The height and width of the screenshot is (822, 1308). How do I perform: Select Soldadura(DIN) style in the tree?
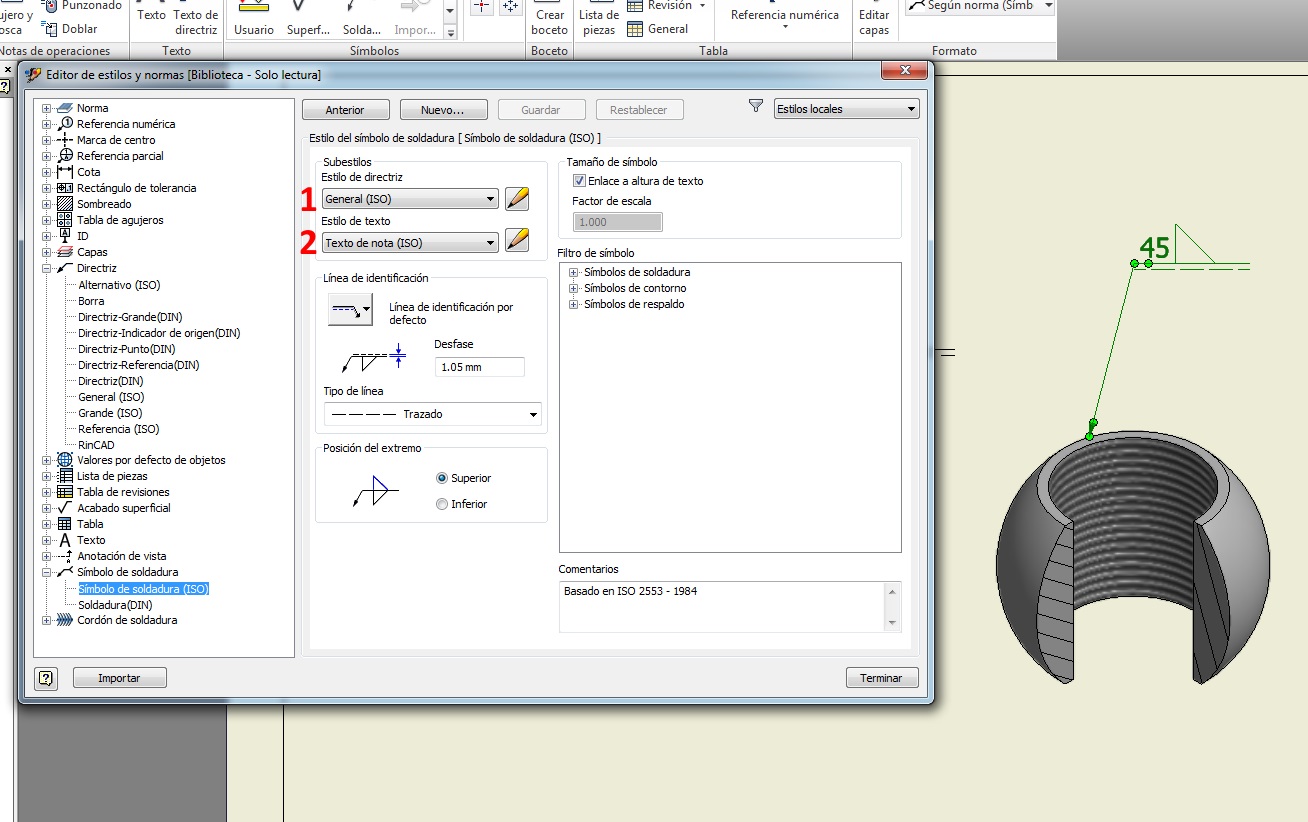pos(115,605)
